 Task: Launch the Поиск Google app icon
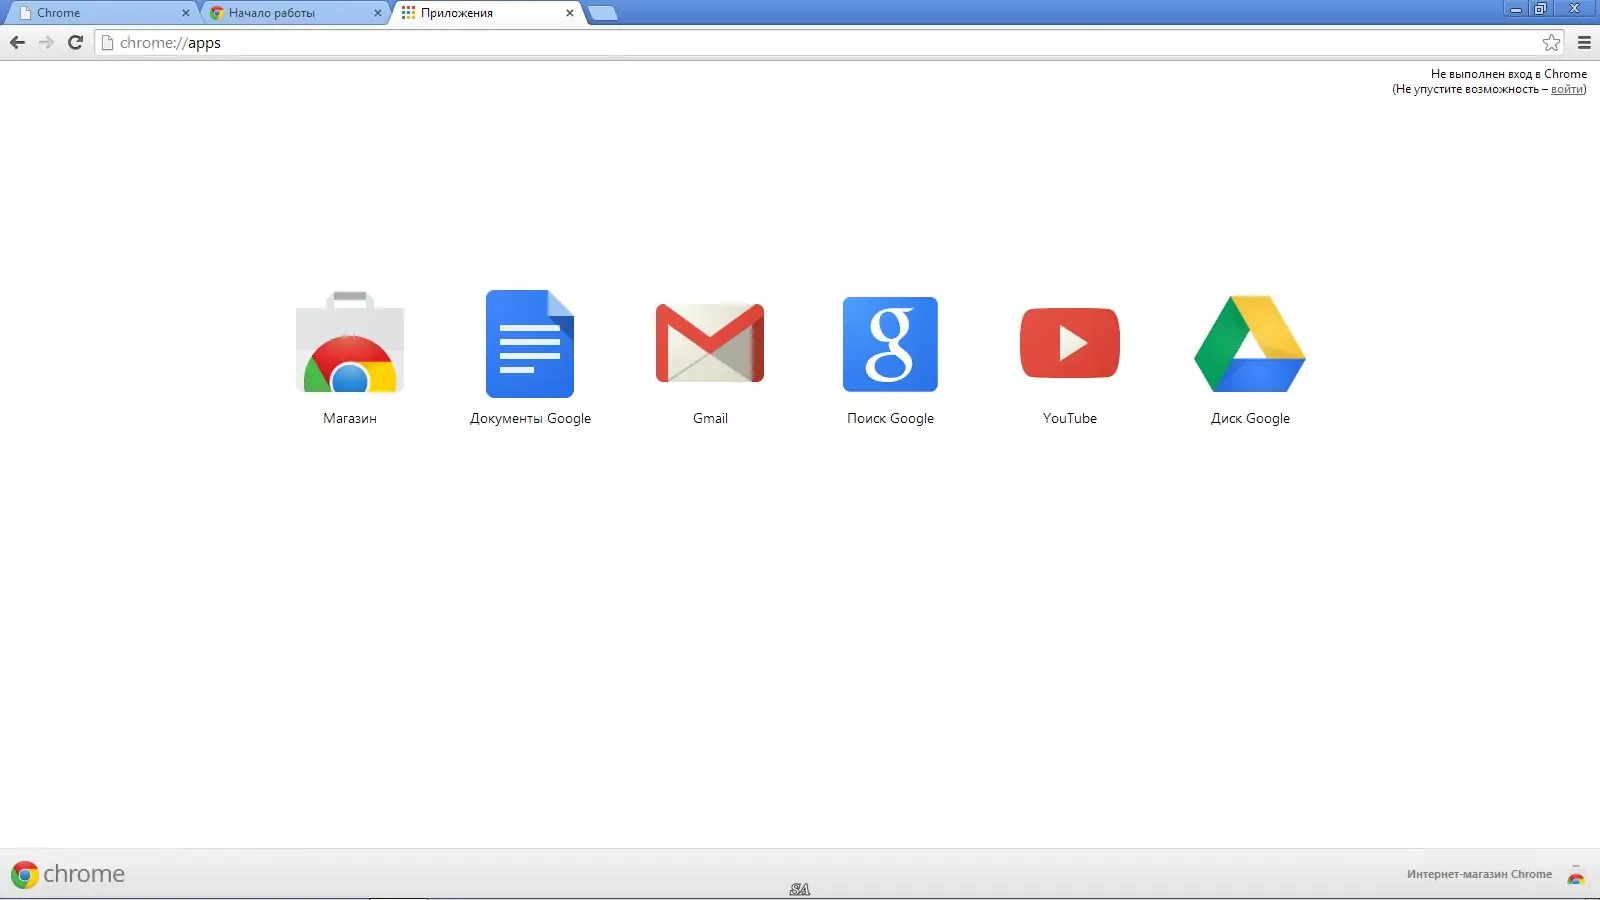click(x=890, y=343)
